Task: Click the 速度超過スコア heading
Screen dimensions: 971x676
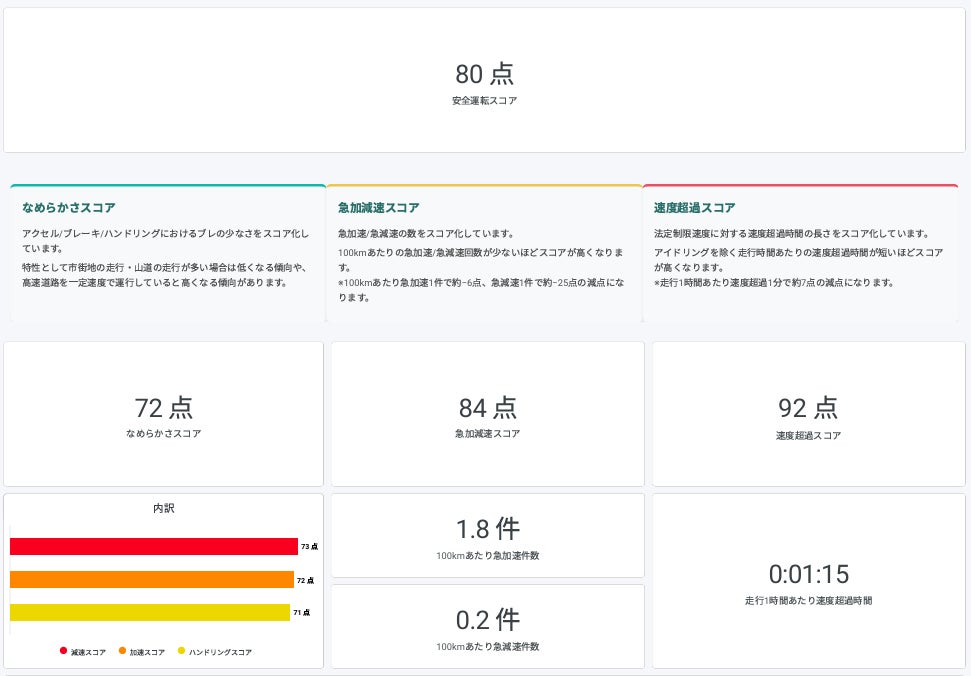Action: click(x=694, y=207)
